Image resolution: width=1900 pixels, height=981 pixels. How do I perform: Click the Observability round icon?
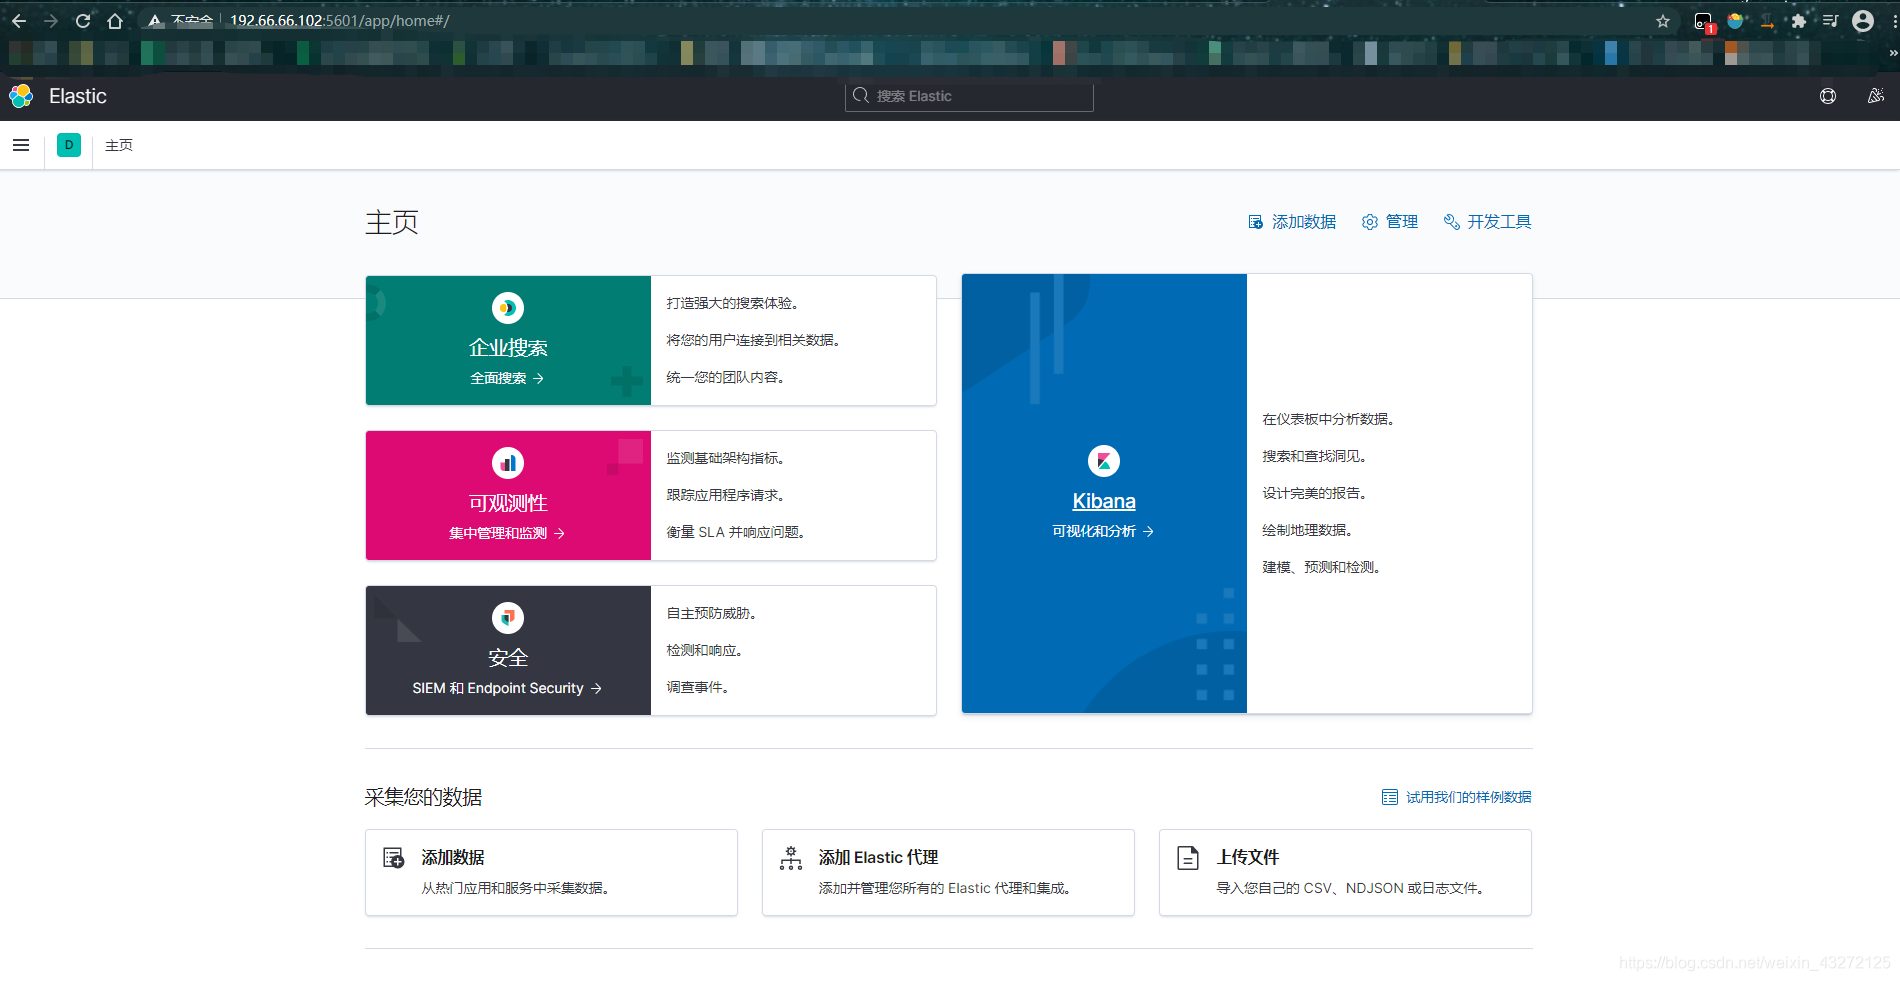pos(508,463)
